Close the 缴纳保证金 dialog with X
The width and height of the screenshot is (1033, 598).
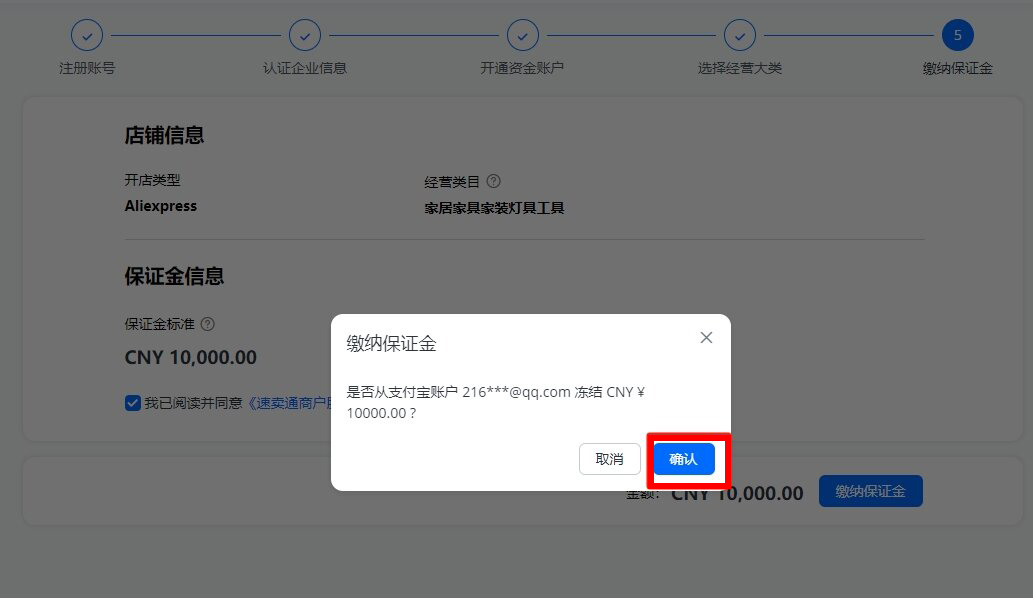[706, 338]
